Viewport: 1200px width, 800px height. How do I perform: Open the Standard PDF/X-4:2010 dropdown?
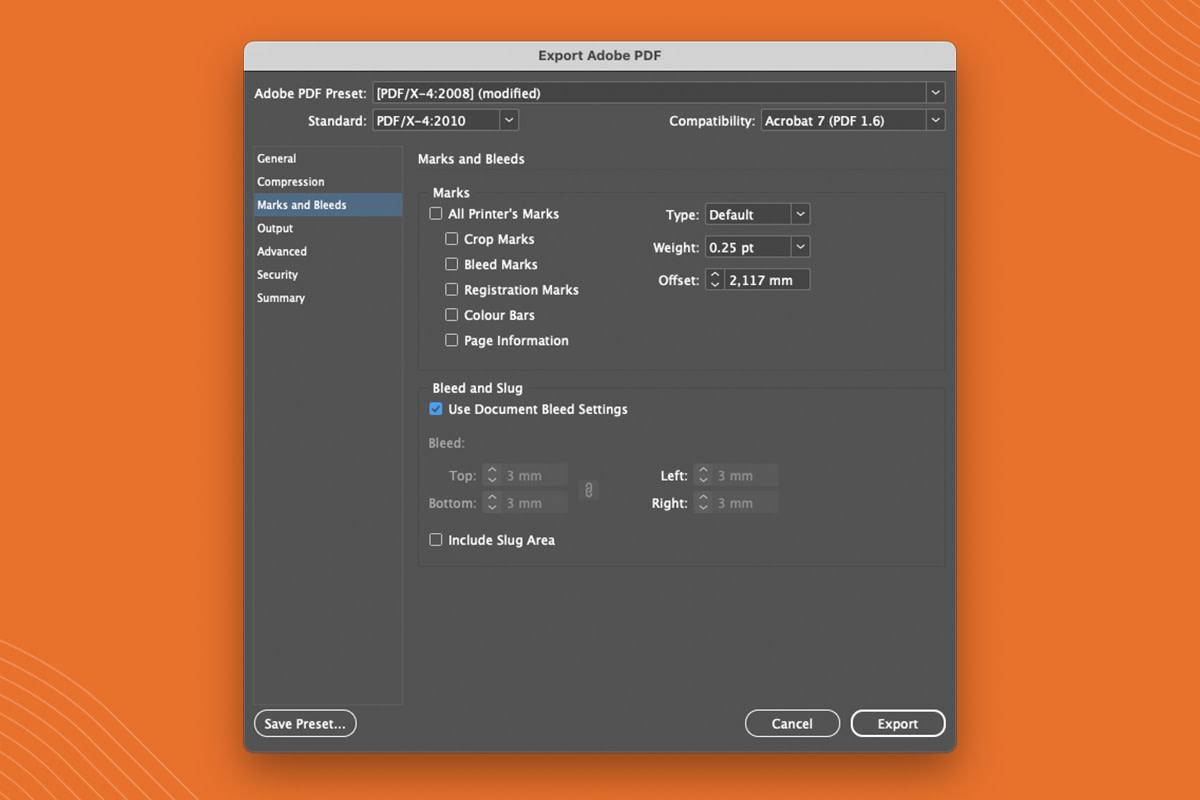(x=445, y=120)
